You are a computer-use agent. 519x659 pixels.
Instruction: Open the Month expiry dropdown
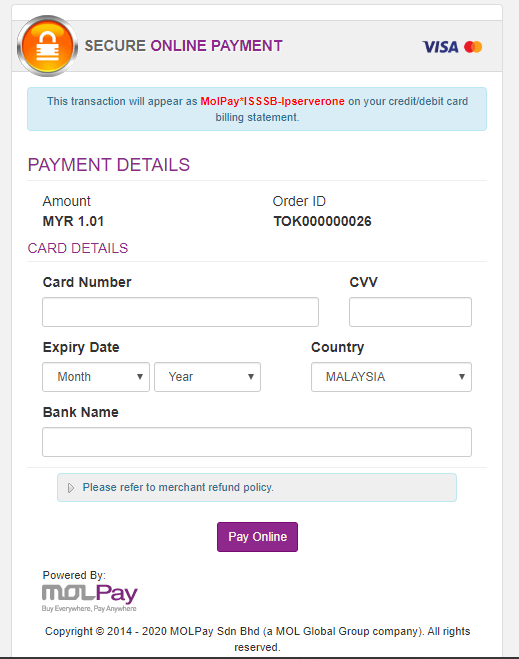(x=96, y=377)
